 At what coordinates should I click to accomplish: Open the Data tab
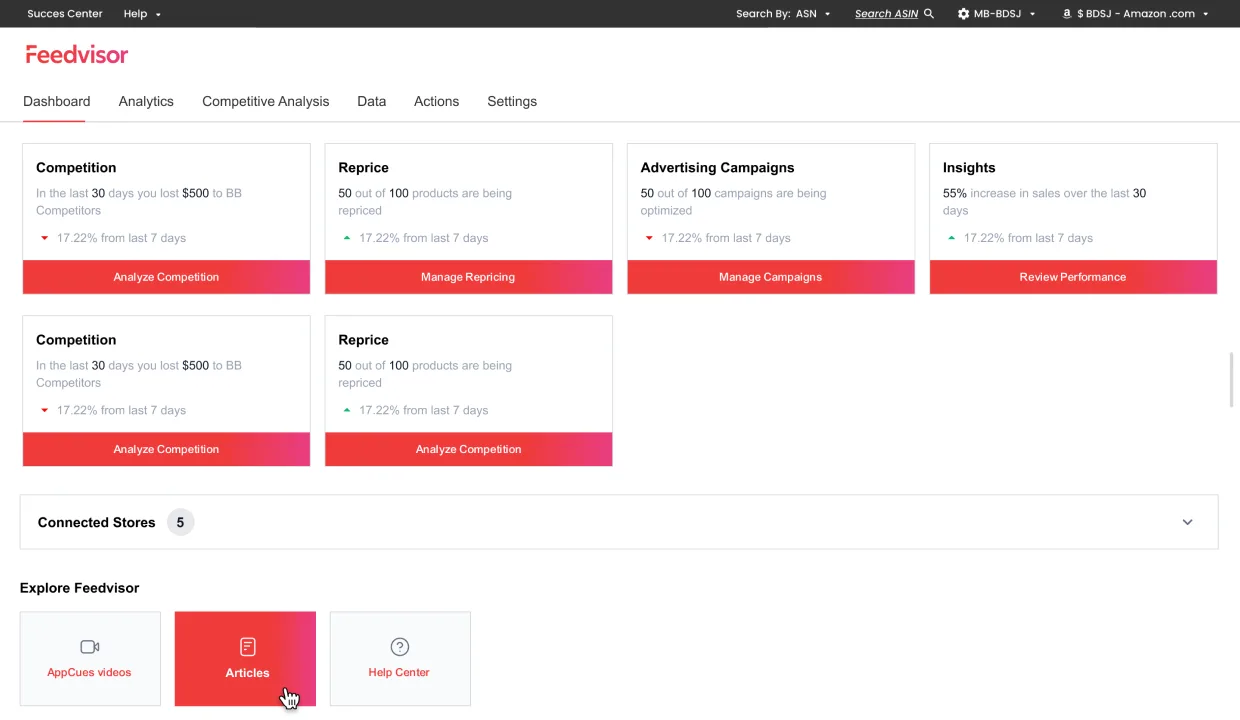(372, 102)
